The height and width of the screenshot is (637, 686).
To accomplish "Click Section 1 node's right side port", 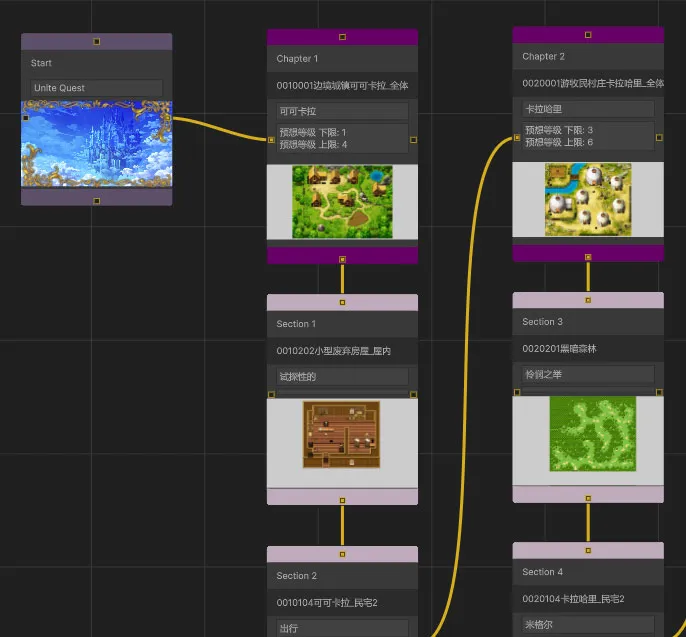I will [414, 395].
